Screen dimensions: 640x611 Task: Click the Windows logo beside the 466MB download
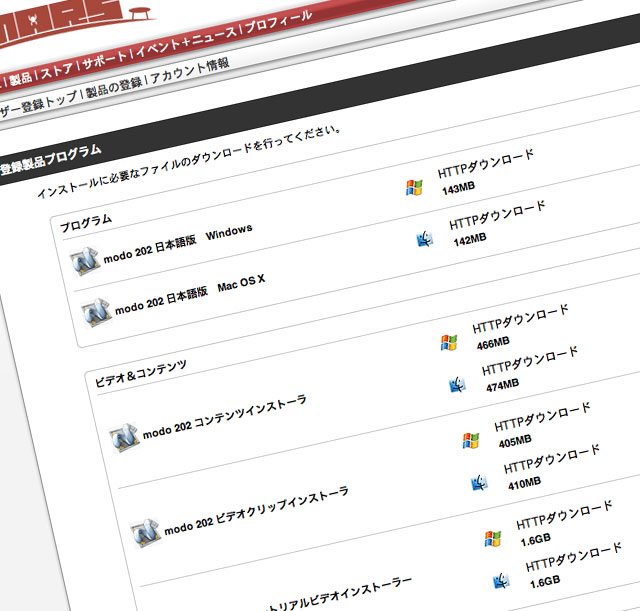449,342
